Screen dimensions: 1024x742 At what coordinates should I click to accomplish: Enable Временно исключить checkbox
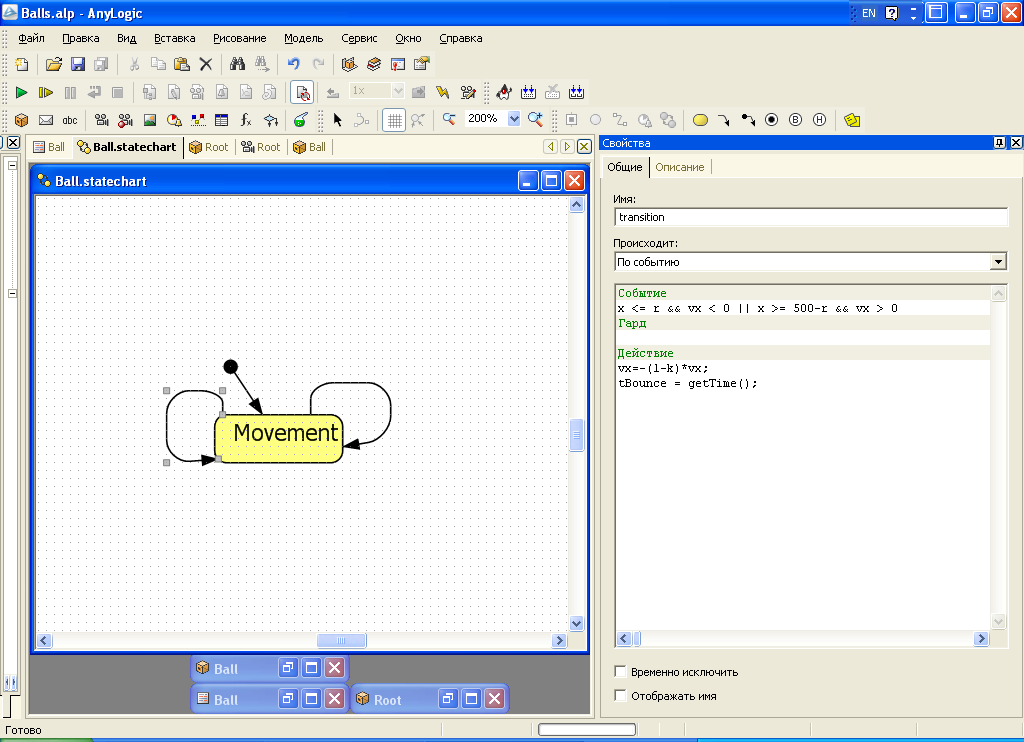pos(620,671)
